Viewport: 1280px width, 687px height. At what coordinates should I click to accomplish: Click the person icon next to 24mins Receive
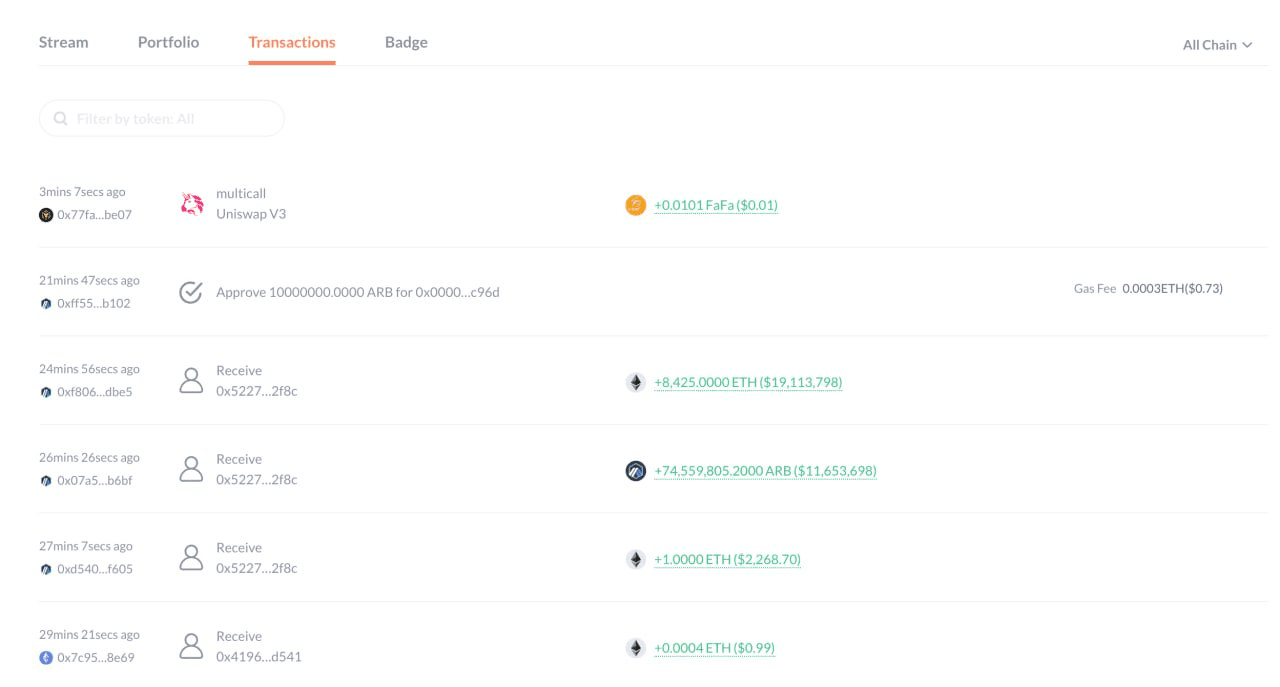(191, 381)
